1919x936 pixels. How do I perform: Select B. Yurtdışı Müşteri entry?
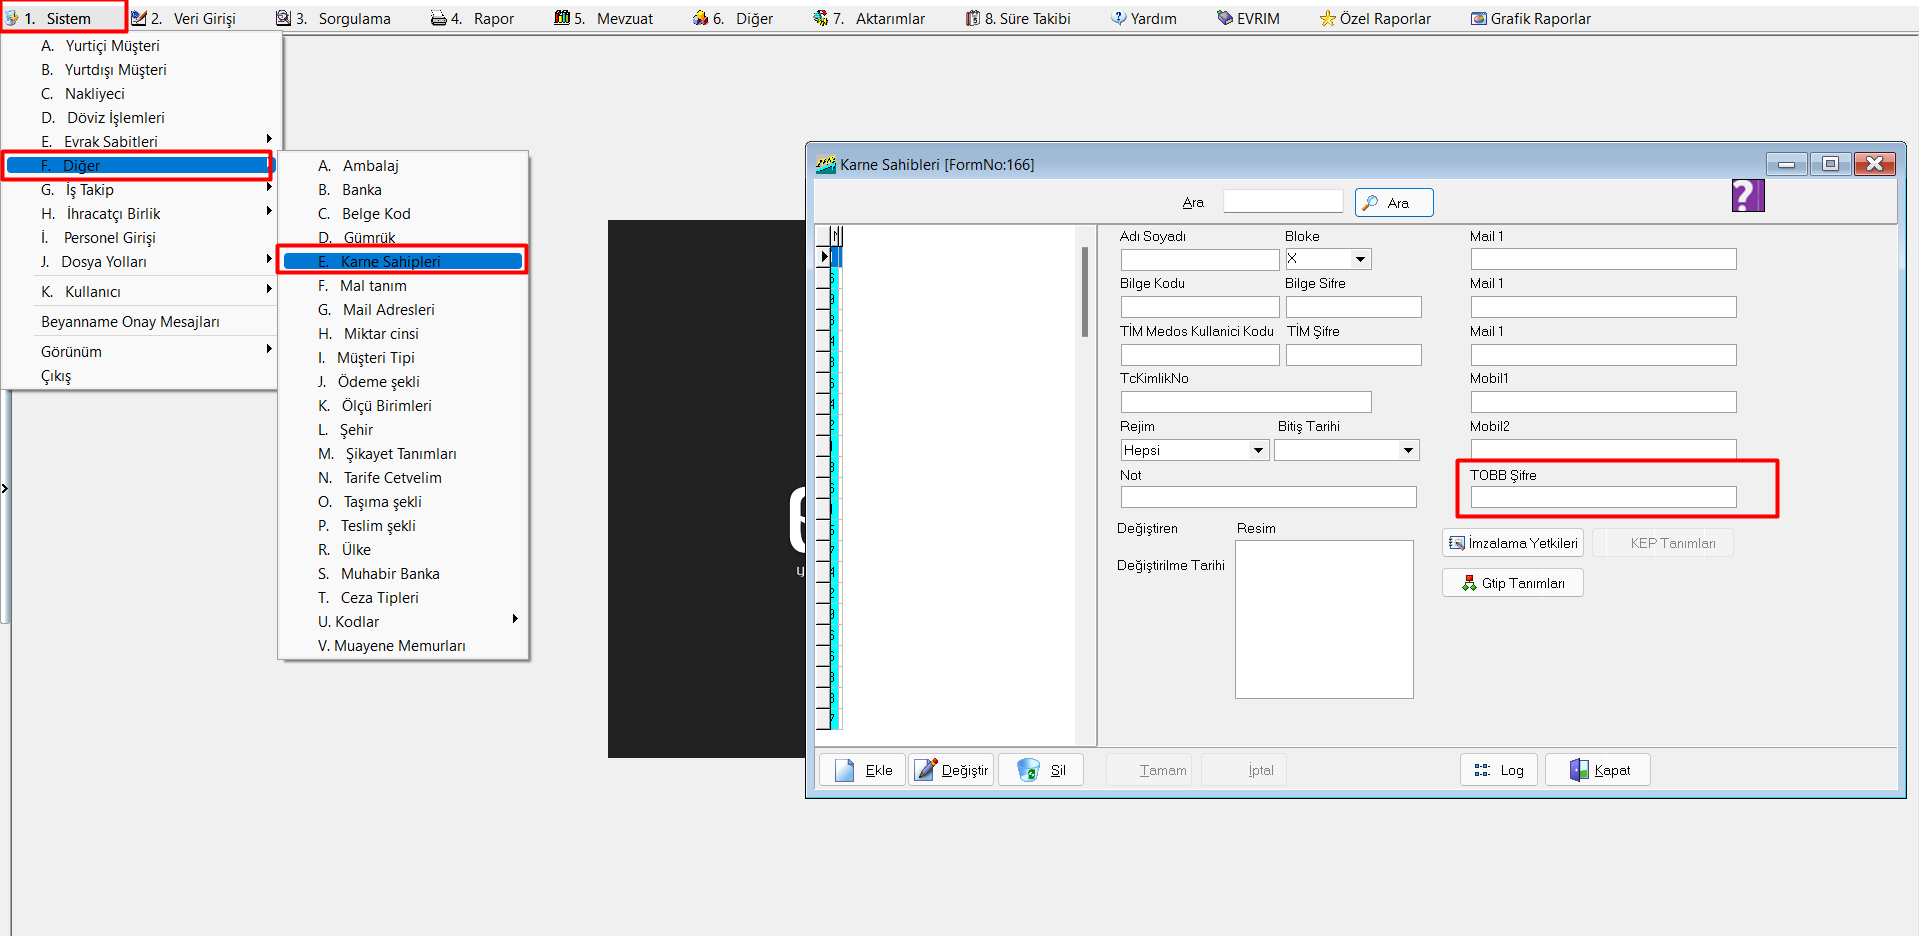tap(140, 69)
